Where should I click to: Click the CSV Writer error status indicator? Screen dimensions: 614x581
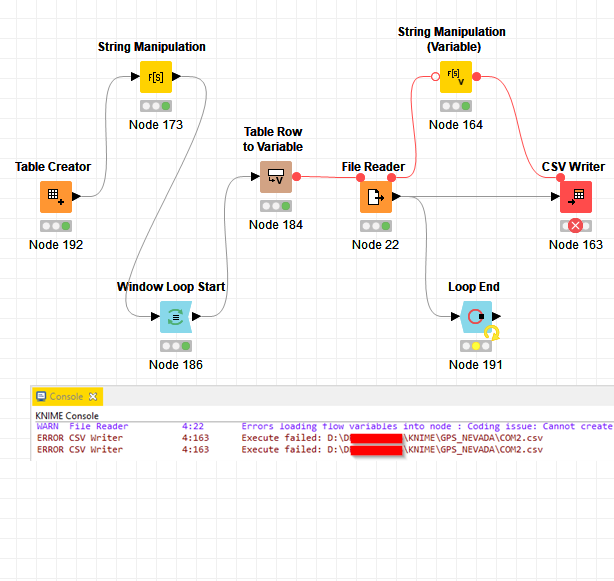click(575, 226)
